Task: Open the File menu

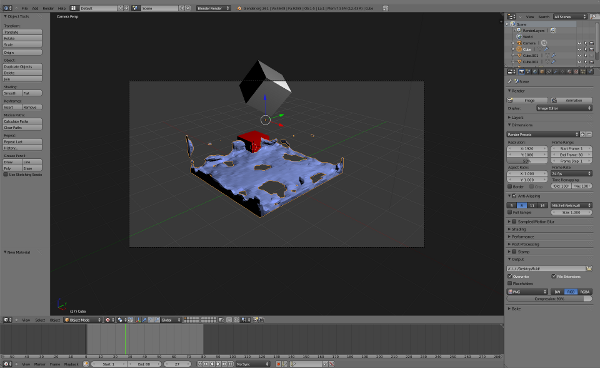Action: coord(25,8)
